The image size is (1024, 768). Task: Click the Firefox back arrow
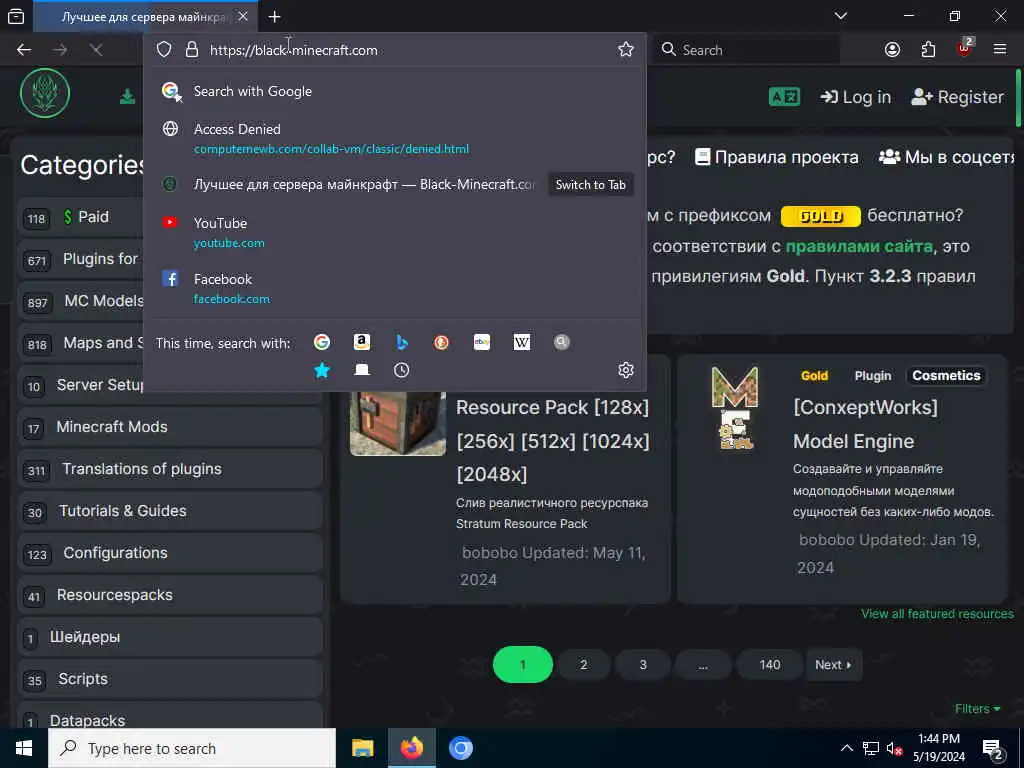pyautogui.click(x=24, y=50)
